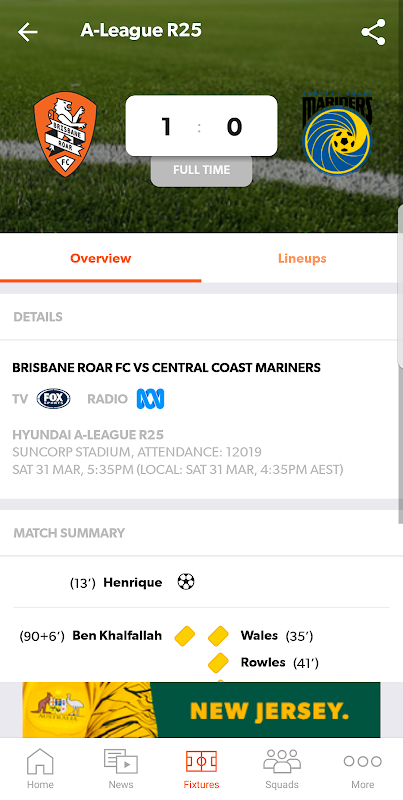This screenshot has width=403, height=800.
Task: Tap the Brisbane Roar FC crest
Action: (x=65, y=134)
